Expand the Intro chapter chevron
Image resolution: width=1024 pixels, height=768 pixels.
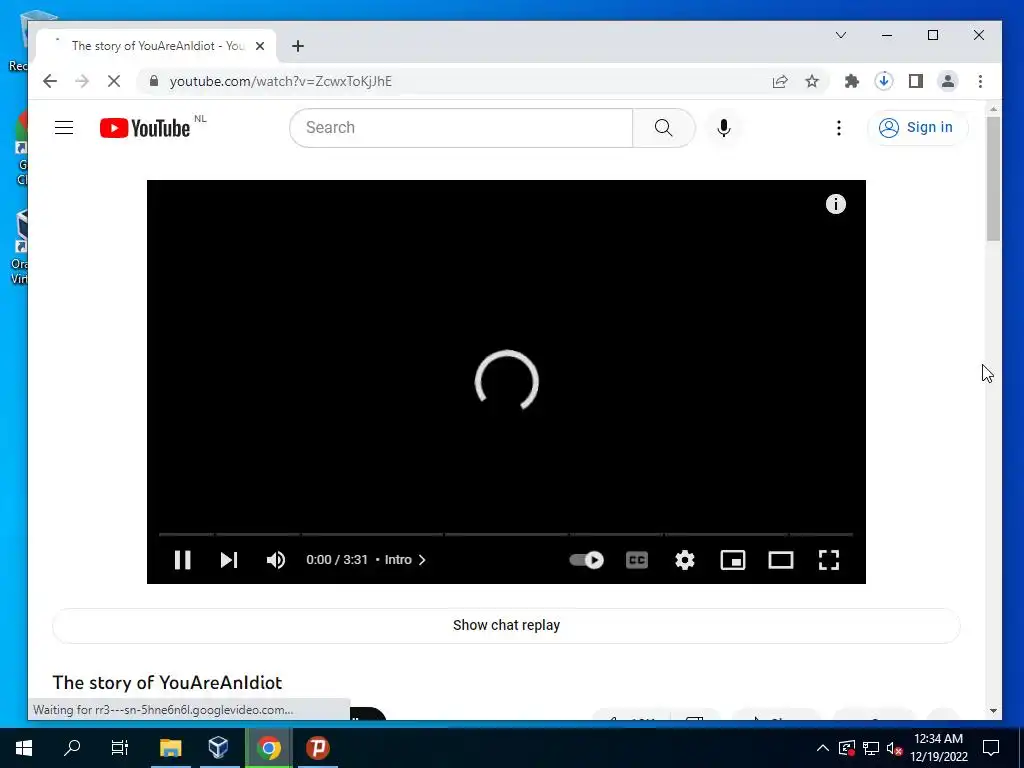click(422, 560)
